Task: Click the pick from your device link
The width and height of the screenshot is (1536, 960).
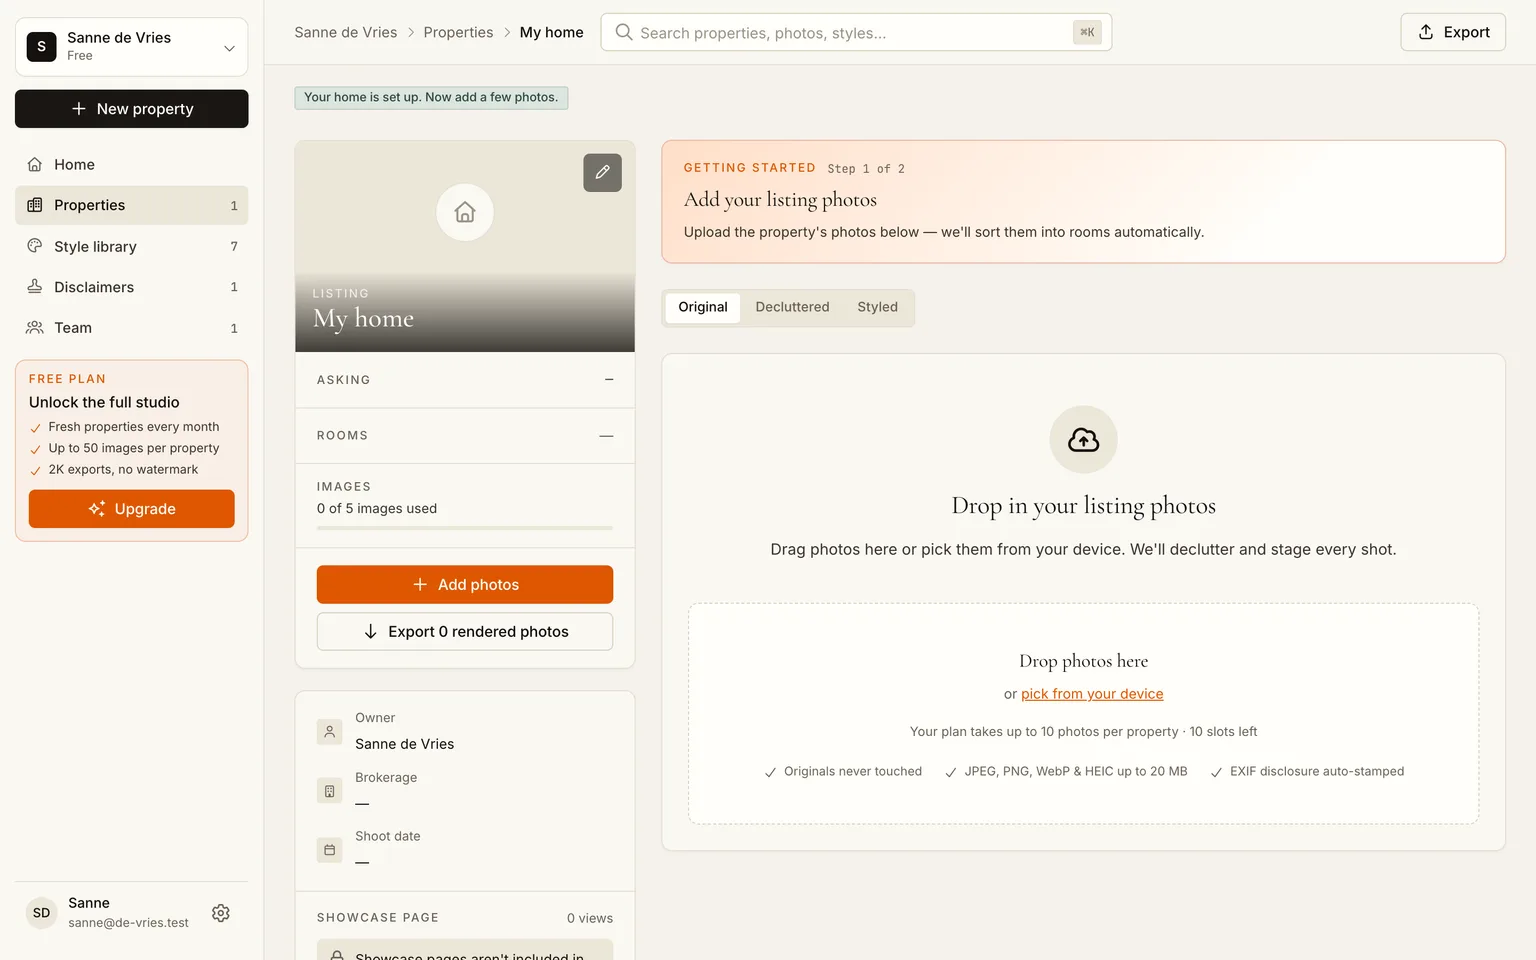Action: [x=1092, y=694]
